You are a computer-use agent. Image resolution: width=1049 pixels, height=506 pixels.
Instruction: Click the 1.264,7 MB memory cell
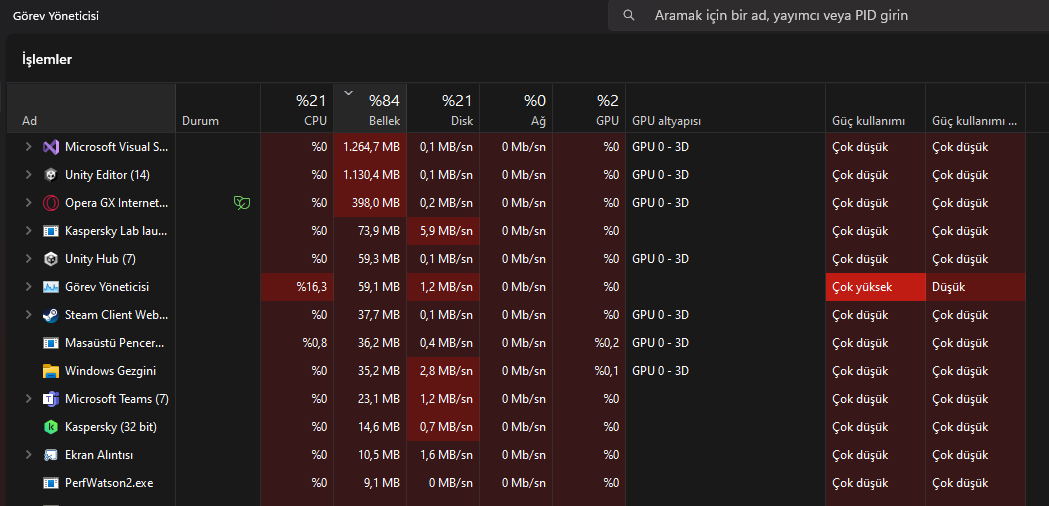pos(370,147)
